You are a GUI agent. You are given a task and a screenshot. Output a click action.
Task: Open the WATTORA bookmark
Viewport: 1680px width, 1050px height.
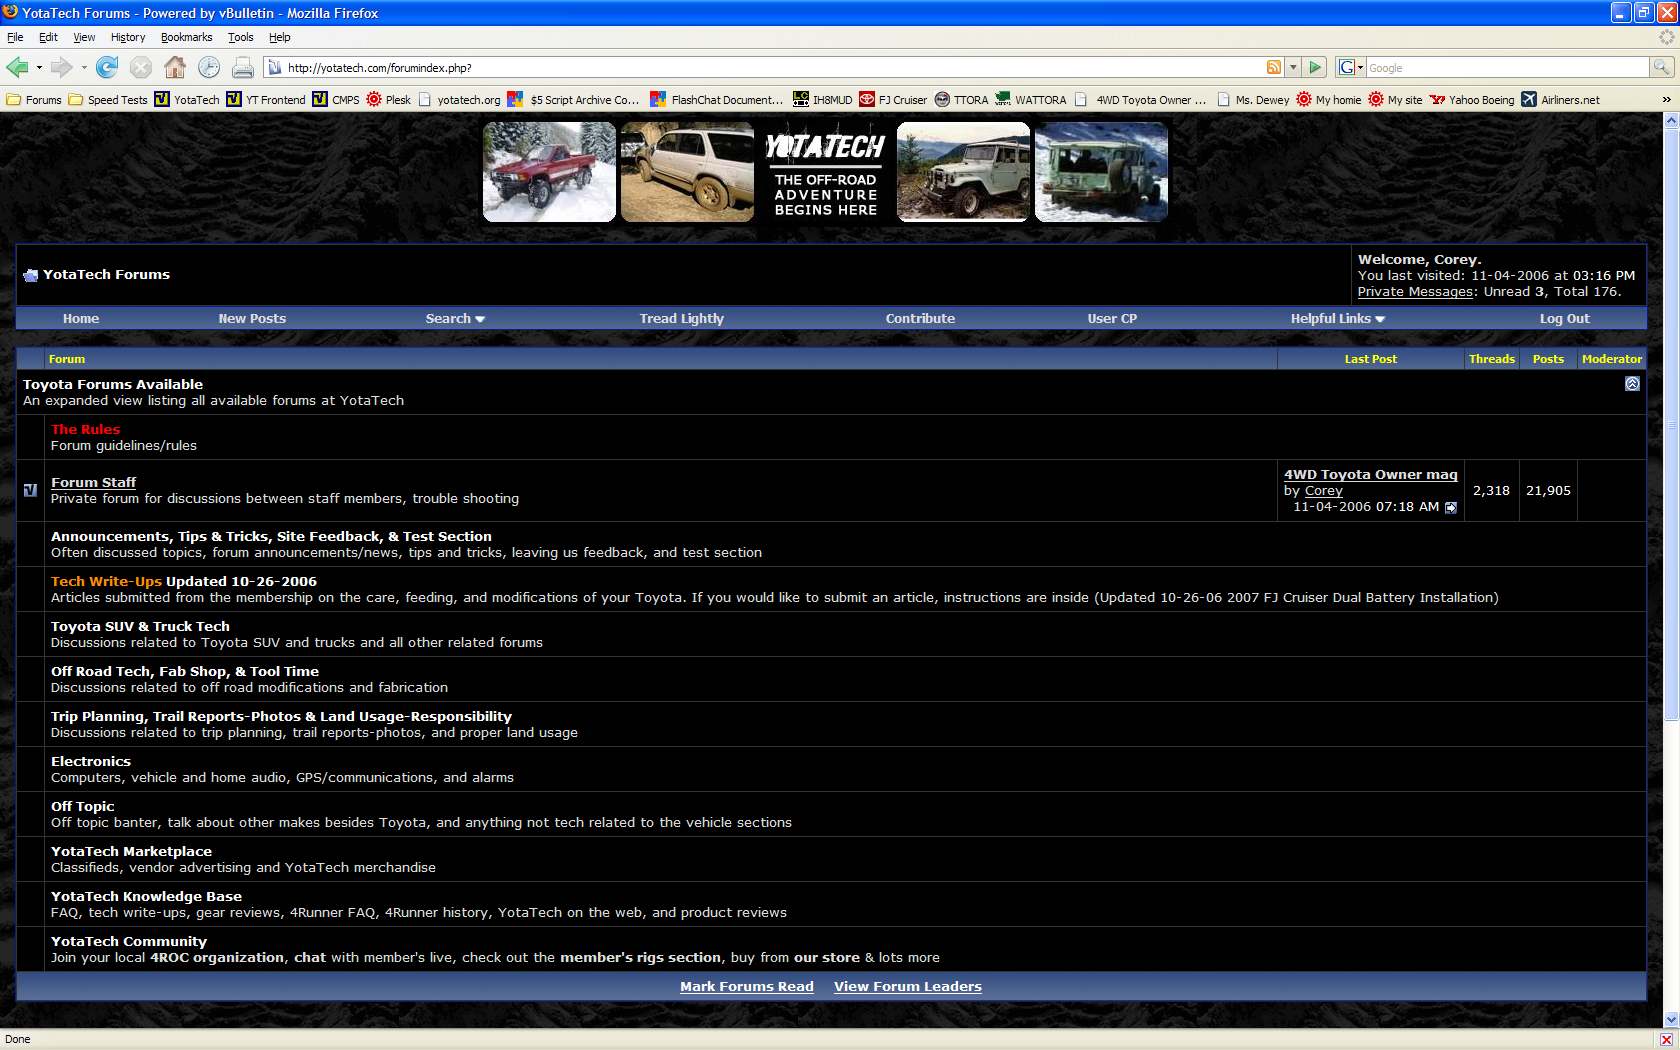pyautogui.click(x=1031, y=100)
